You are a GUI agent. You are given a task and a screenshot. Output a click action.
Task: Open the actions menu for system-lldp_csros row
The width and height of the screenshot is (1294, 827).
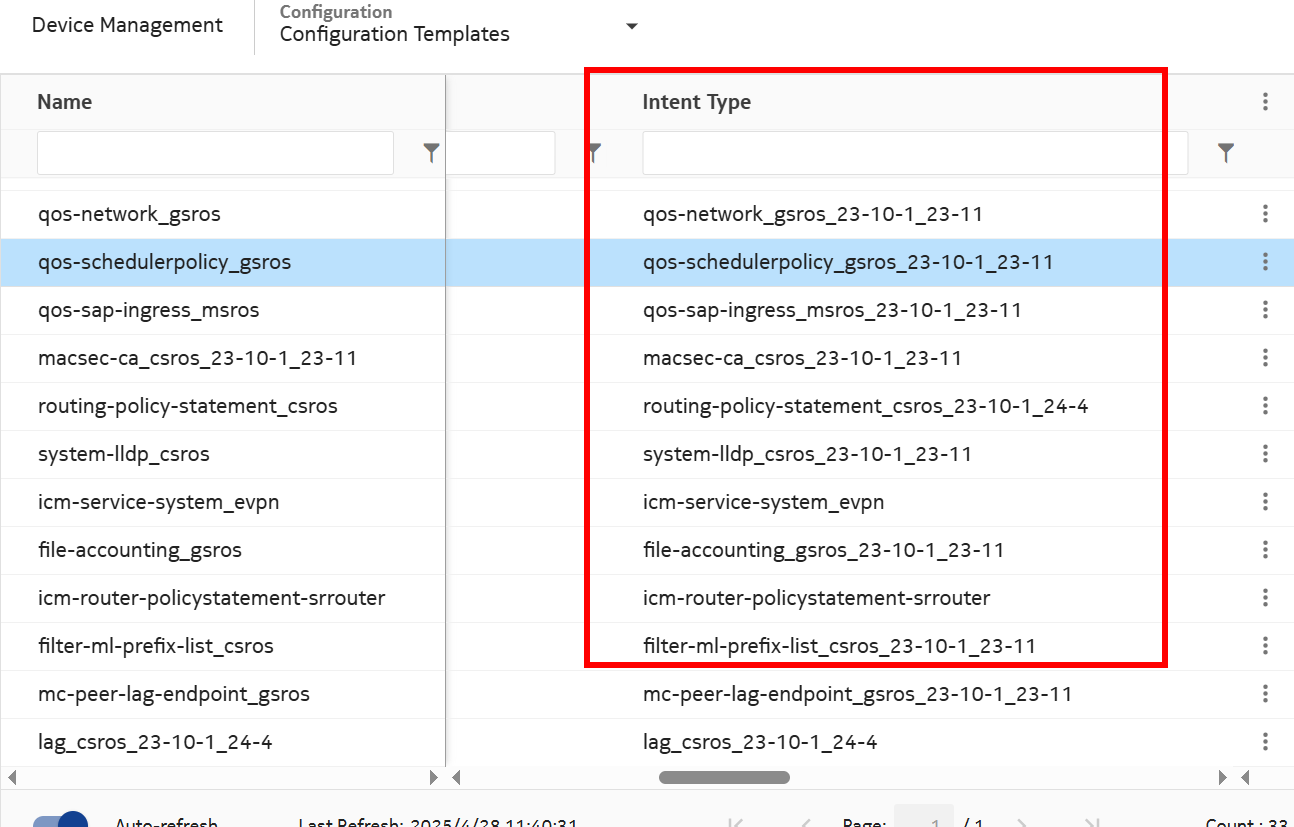(x=1265, y=454)
